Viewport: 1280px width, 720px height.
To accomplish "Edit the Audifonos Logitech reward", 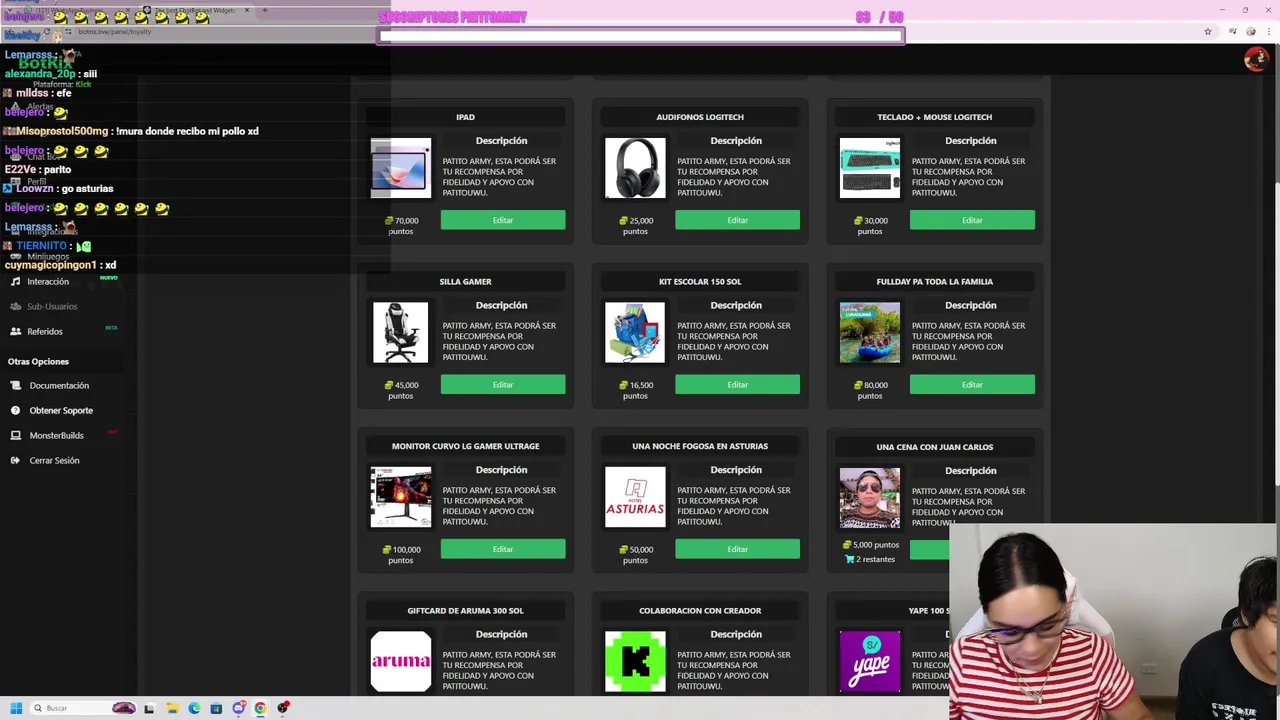I will tap(737, 220).
